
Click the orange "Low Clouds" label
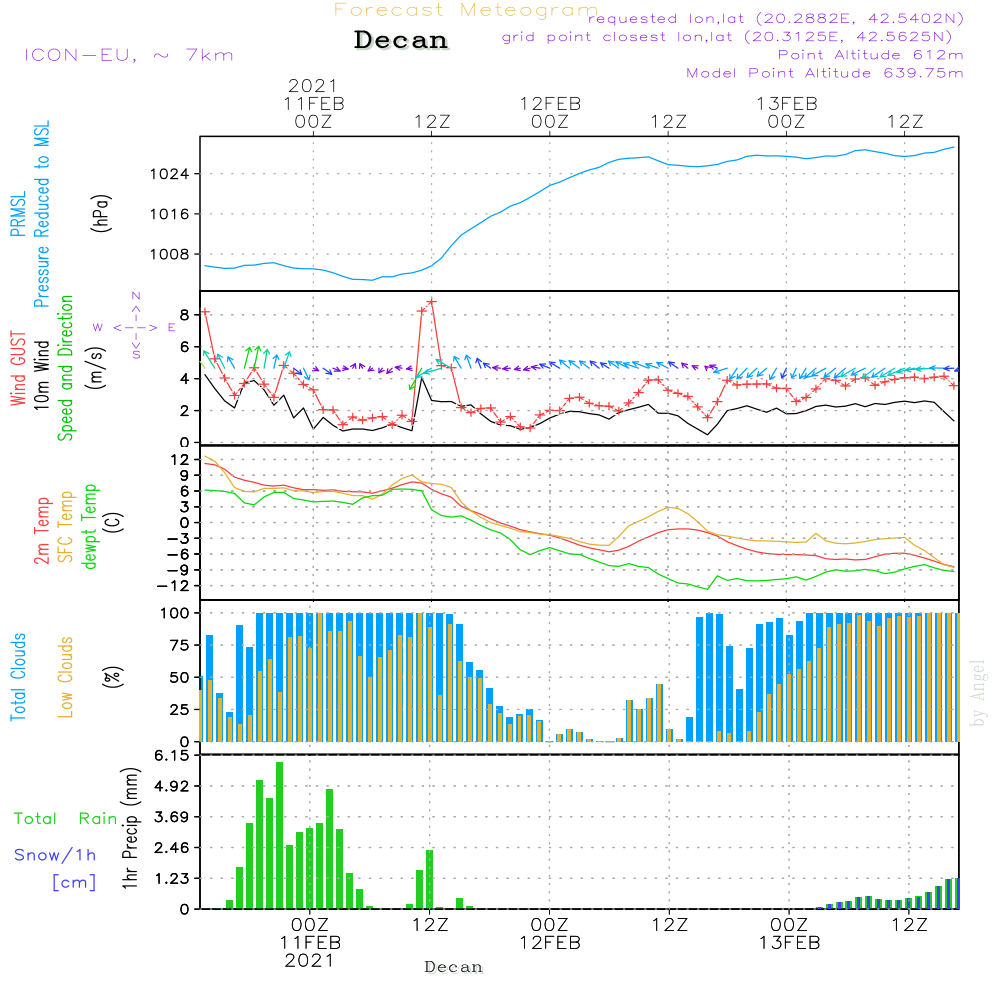tap(65, 677)
